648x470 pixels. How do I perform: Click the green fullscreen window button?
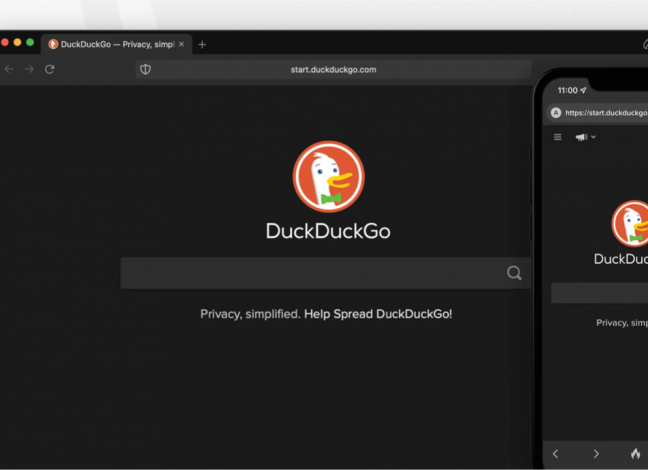[30, 42]
